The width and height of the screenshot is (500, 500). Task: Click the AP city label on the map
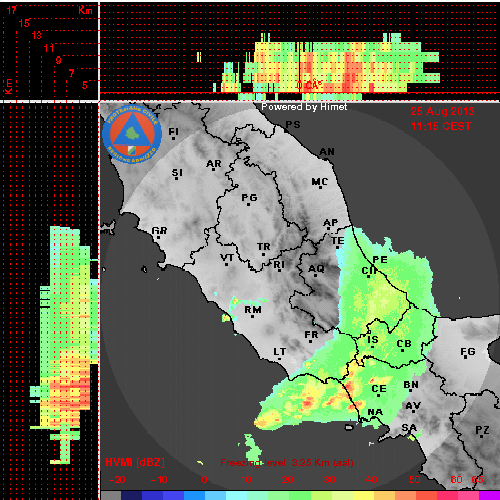coord(331,223)
